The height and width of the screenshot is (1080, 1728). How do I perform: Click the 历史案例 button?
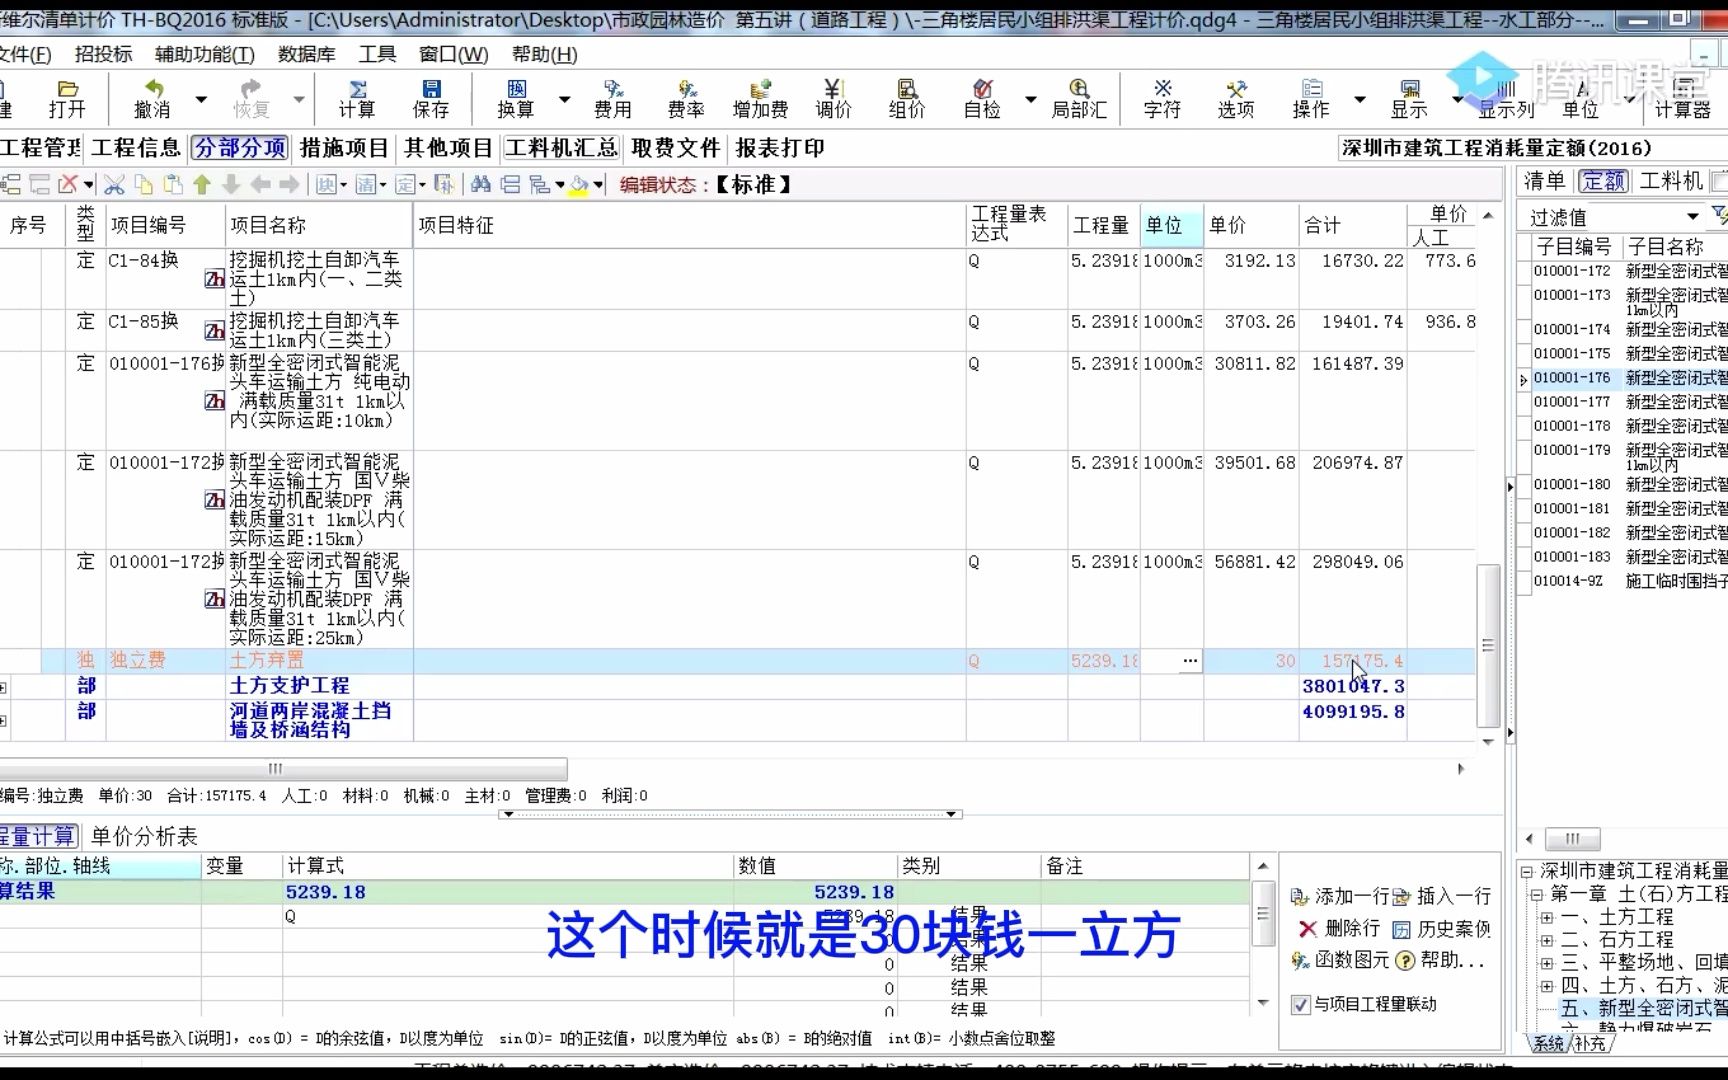click(x=1442, y=929)
